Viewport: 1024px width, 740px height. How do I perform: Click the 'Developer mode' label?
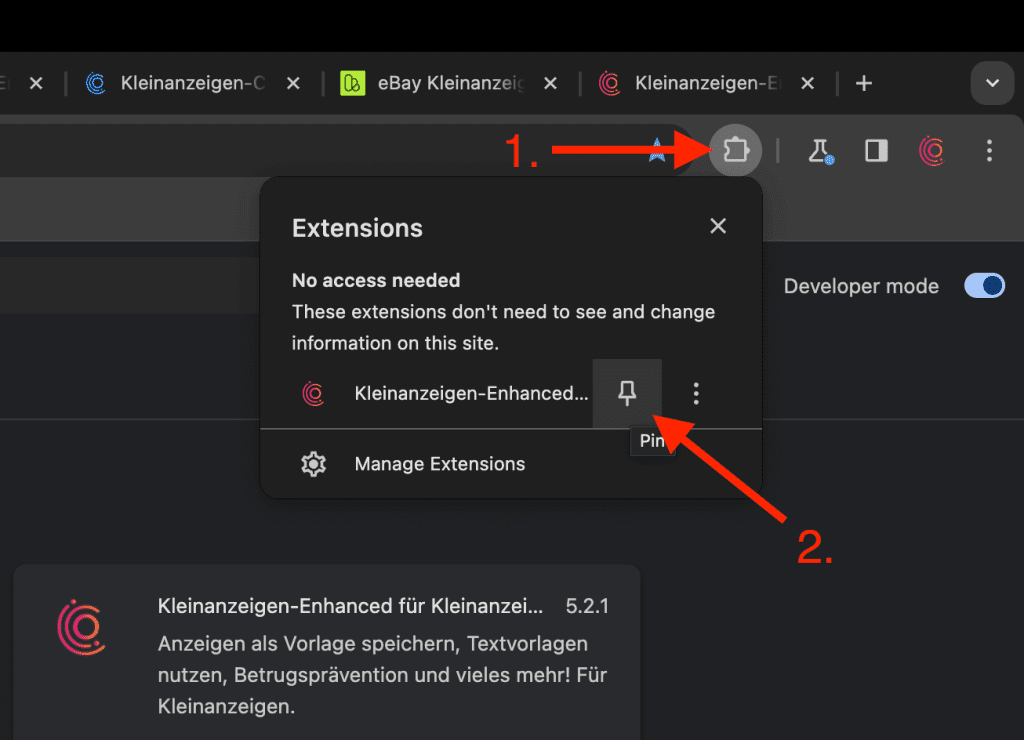point(861,286)
